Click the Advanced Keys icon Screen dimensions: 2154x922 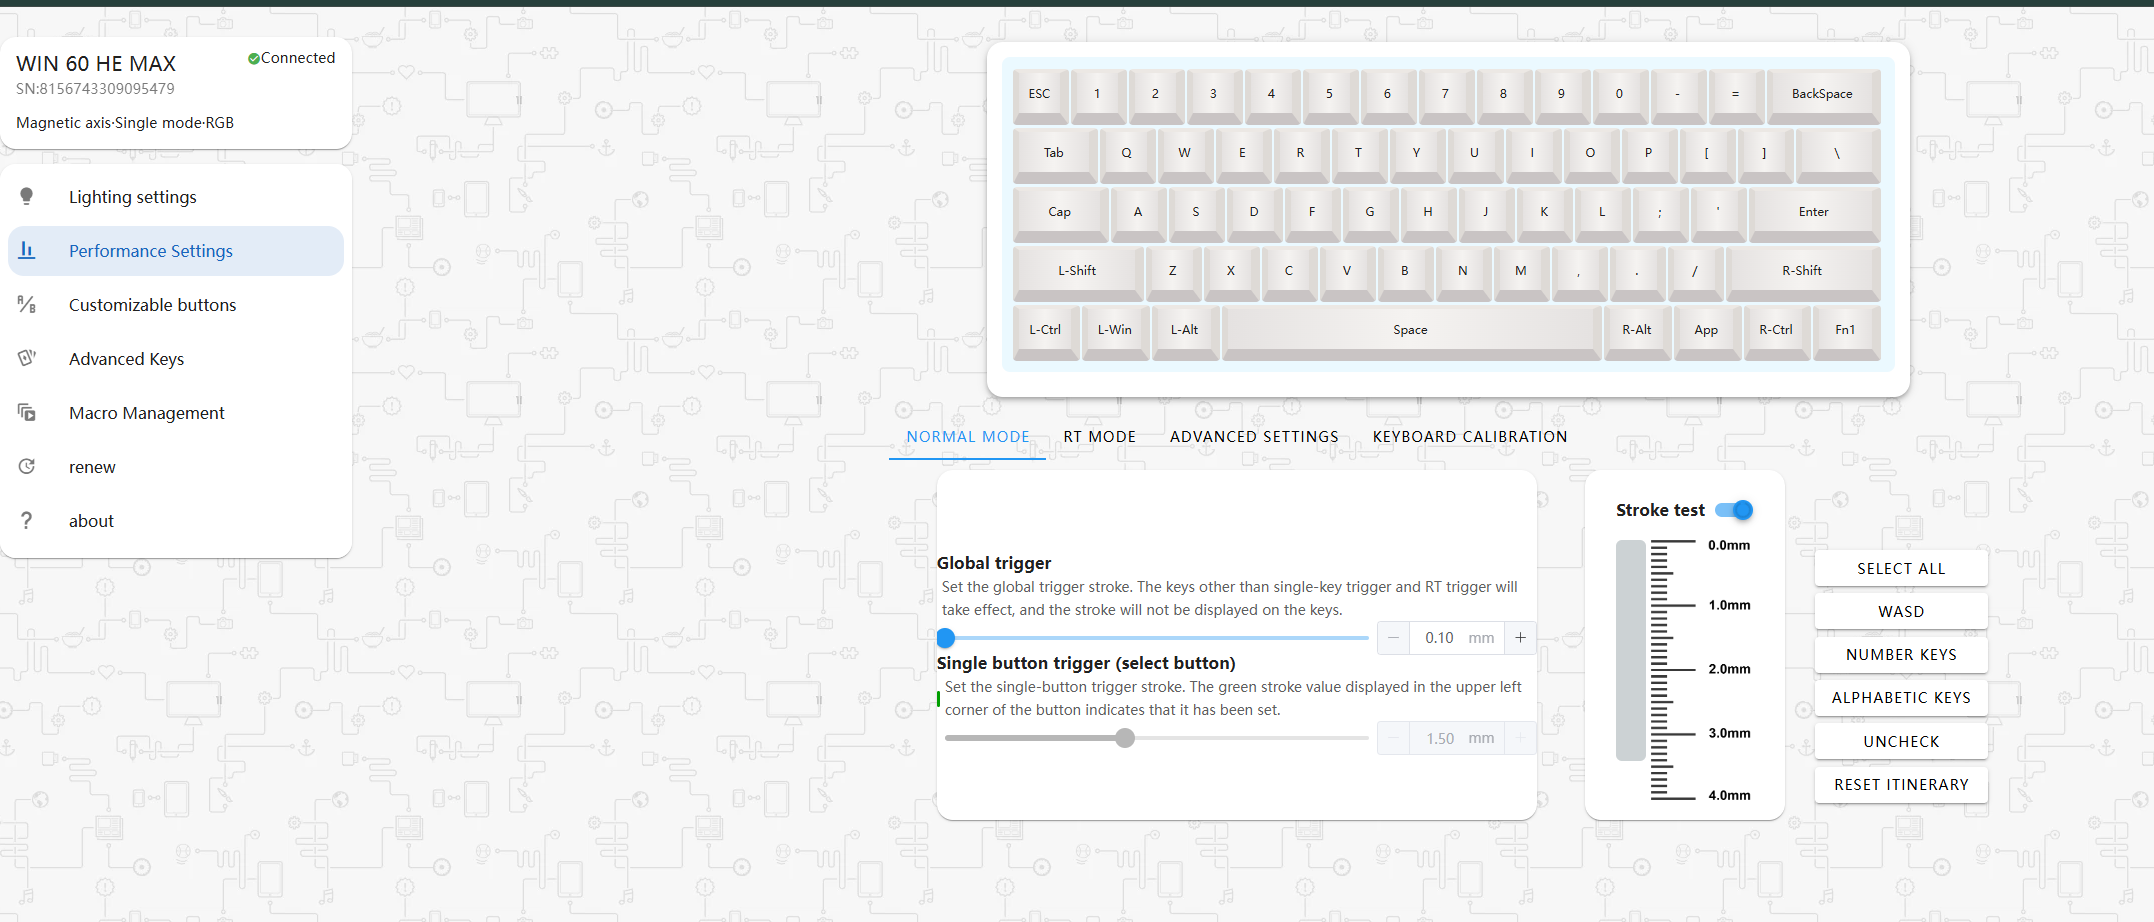27,359
